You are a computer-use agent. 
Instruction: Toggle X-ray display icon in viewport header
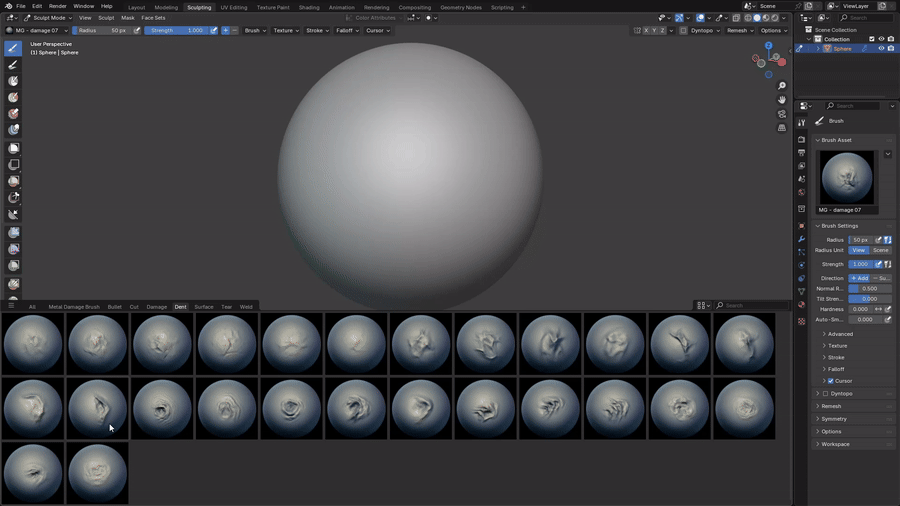tap(736, 18)
